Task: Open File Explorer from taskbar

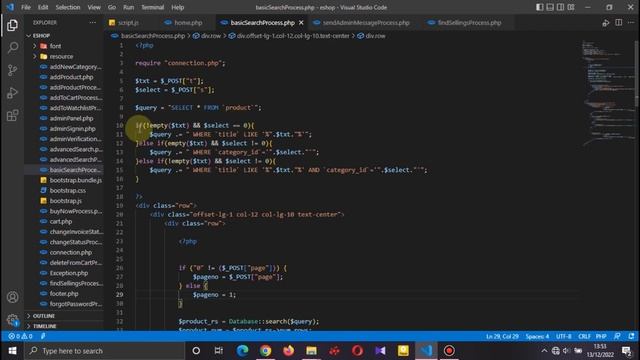Action: pos(311,351)
